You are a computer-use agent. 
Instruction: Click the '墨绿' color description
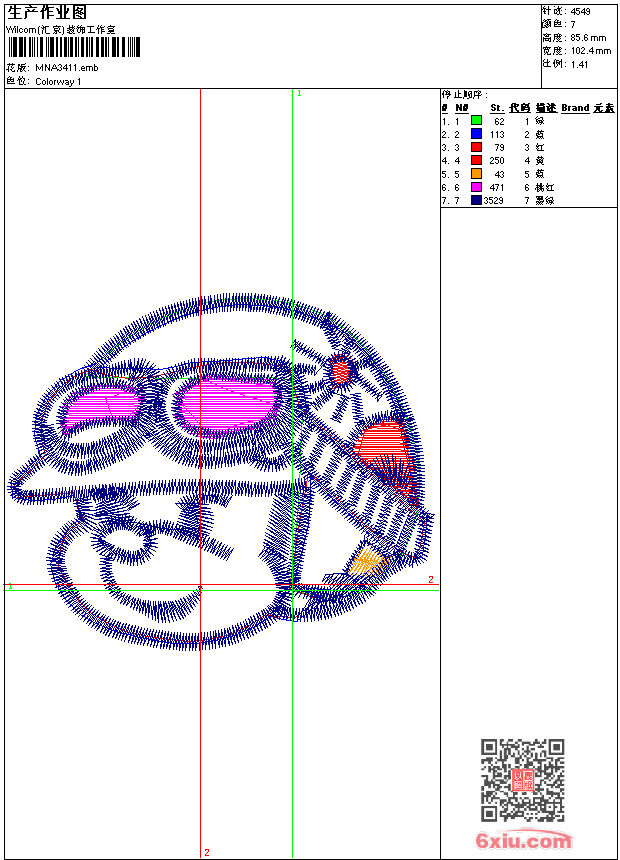pyautogui.click(x=544, y=201)
